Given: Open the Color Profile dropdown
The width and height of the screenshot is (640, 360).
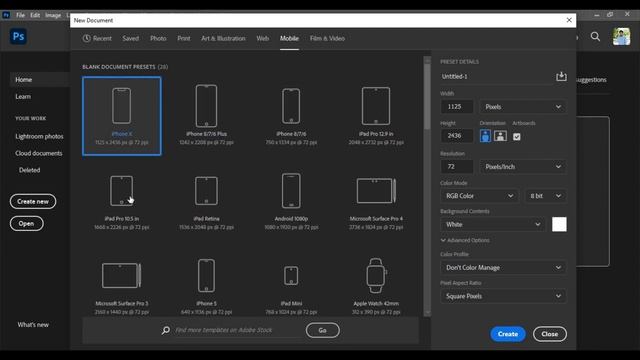Looking at the screenshot, I should click(x=503, y=268).
